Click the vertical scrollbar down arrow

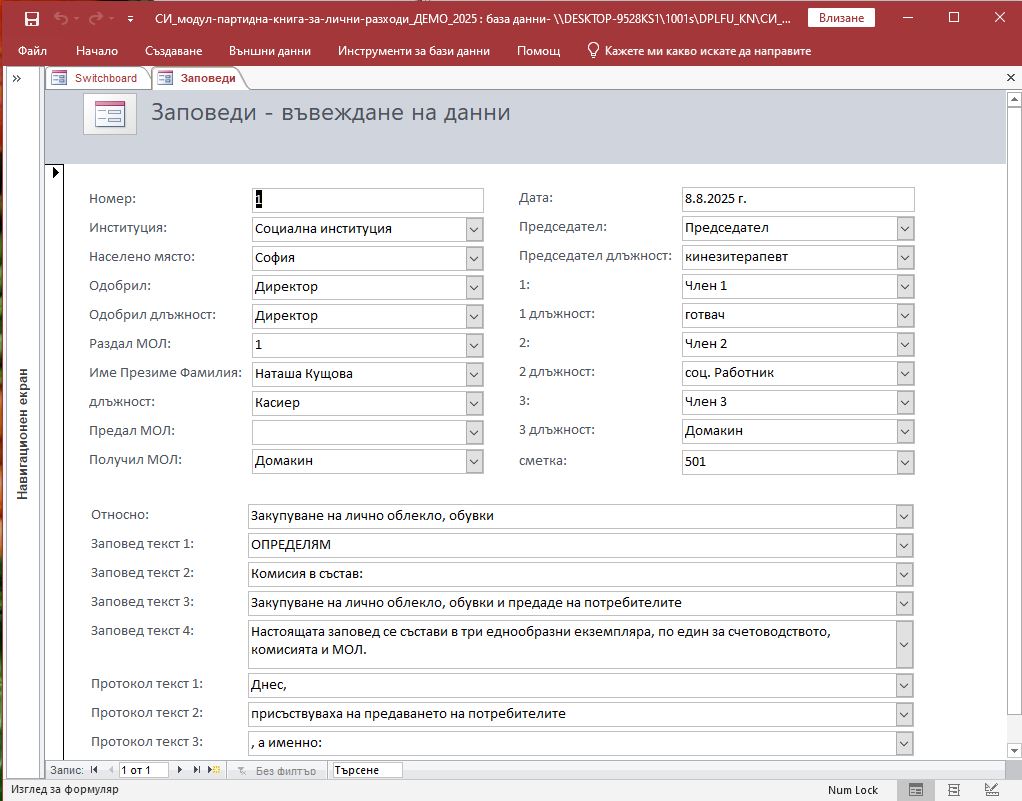1014,749
